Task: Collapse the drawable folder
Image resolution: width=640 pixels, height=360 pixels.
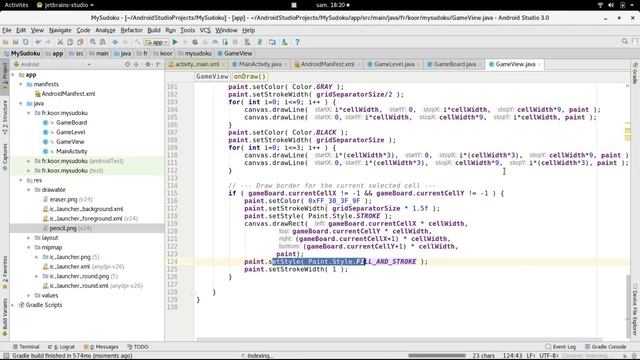Action: (x=29, y=190)
